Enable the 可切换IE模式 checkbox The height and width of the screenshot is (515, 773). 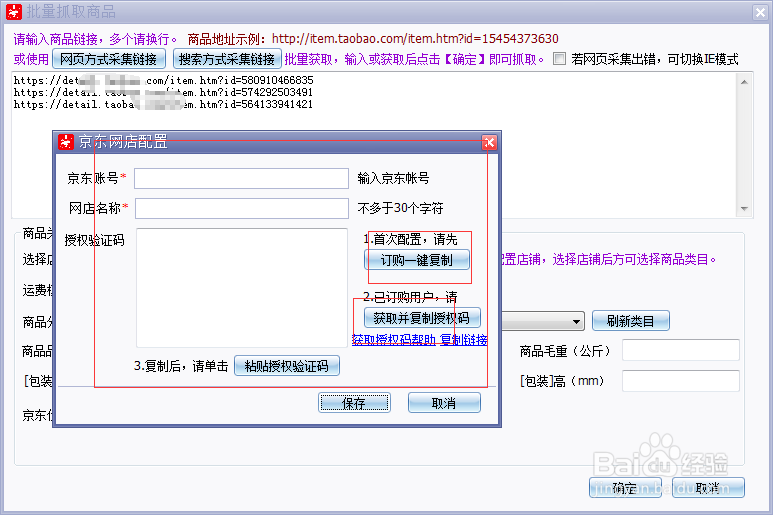[x=559, y=59]
